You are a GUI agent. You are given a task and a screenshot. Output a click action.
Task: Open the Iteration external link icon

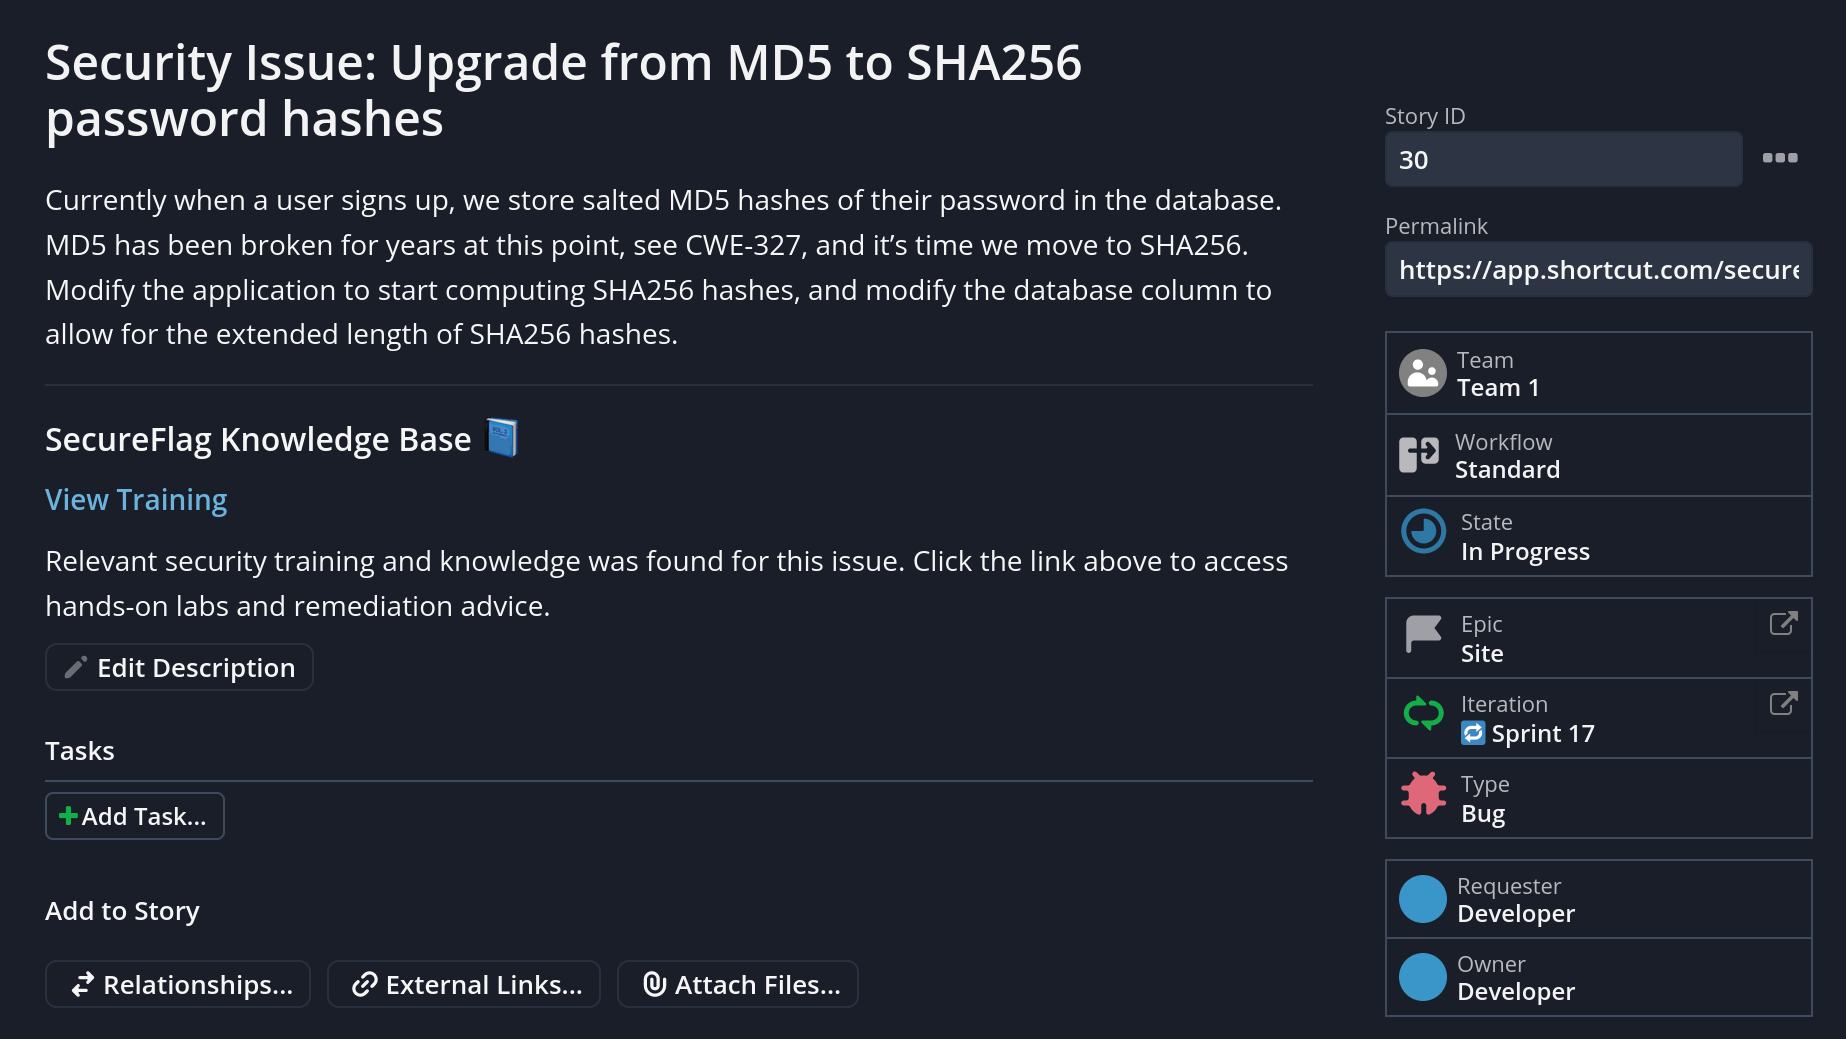(x=1783, y=703)
